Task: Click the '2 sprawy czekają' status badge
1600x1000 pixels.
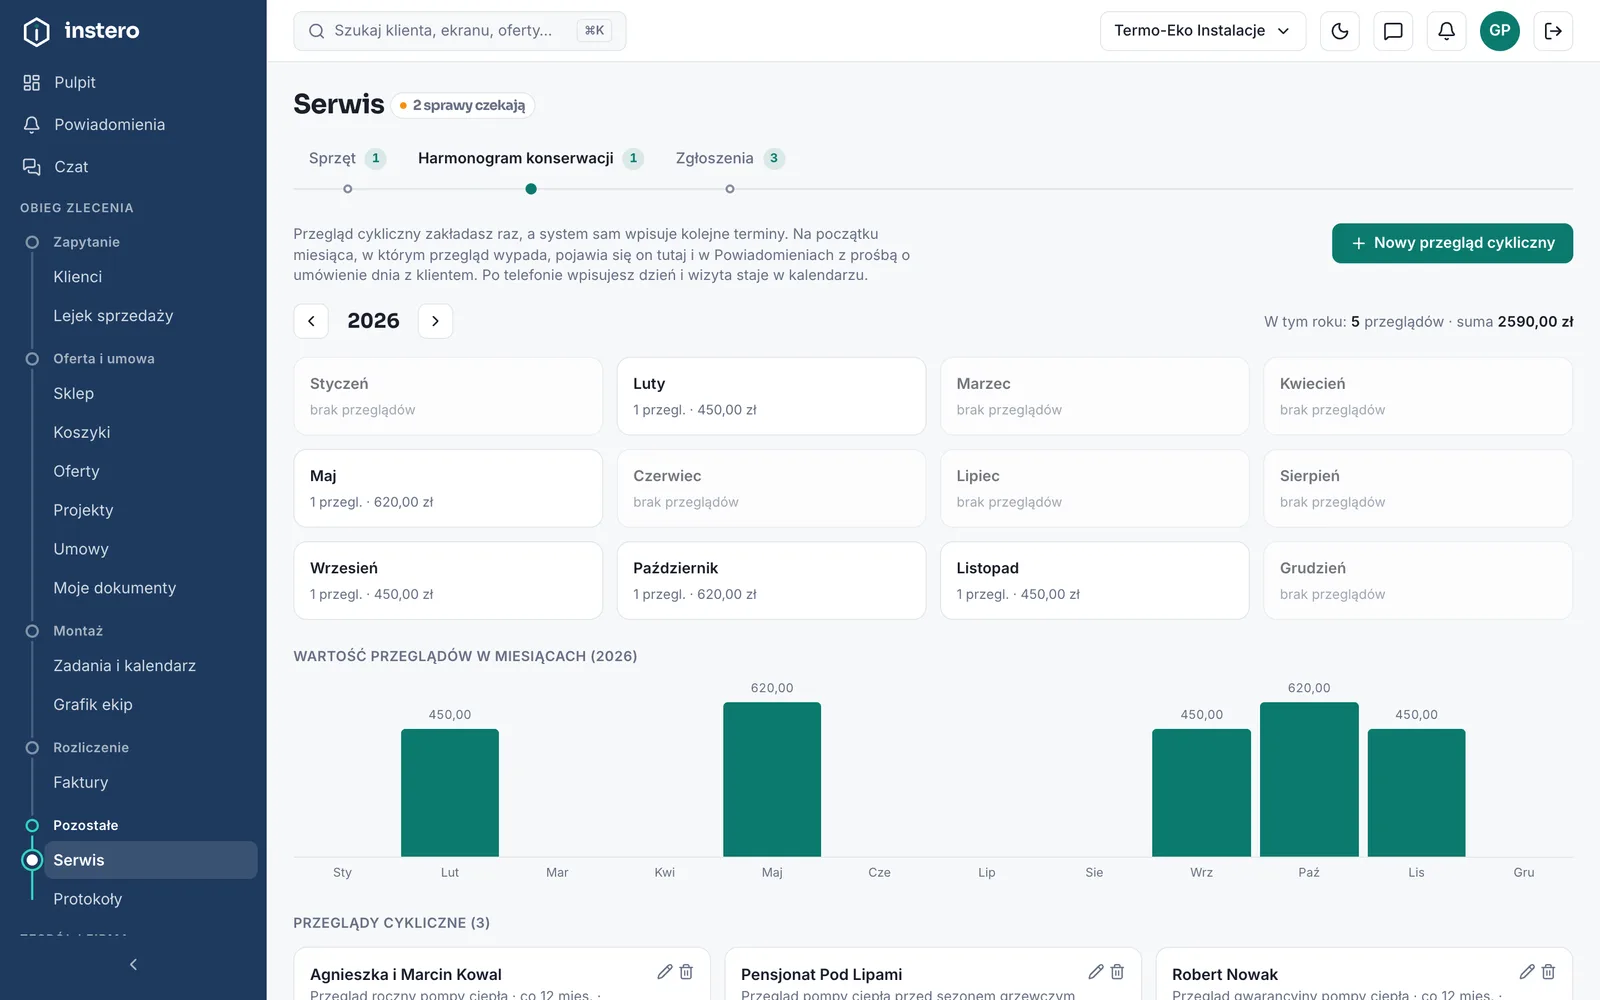Action: [x=463, y=105]
